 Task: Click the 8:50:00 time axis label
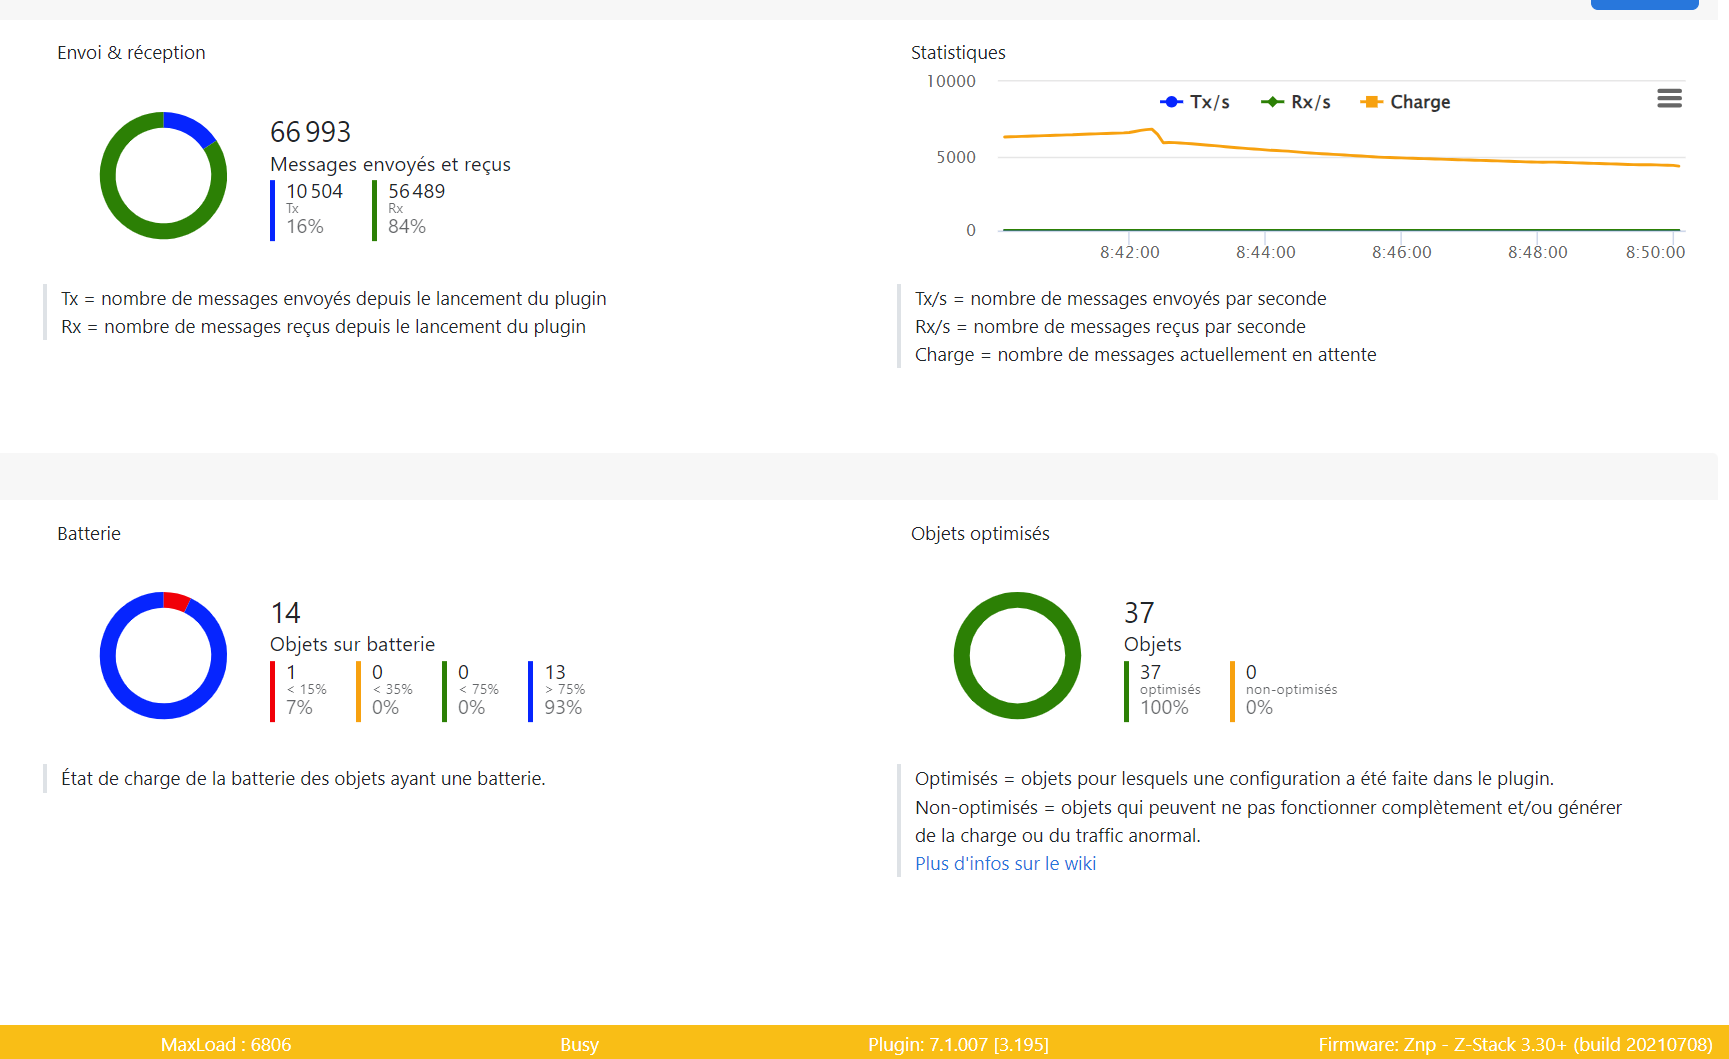(x=1655, y=253)
